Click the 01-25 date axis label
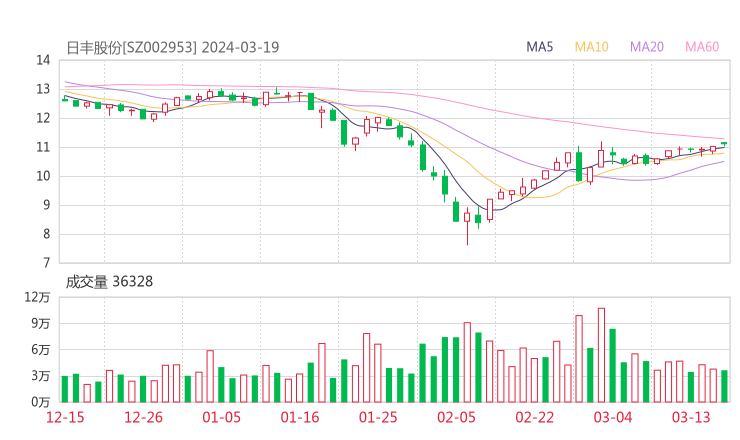The image size is (740, 440). [x=378, y=417]
